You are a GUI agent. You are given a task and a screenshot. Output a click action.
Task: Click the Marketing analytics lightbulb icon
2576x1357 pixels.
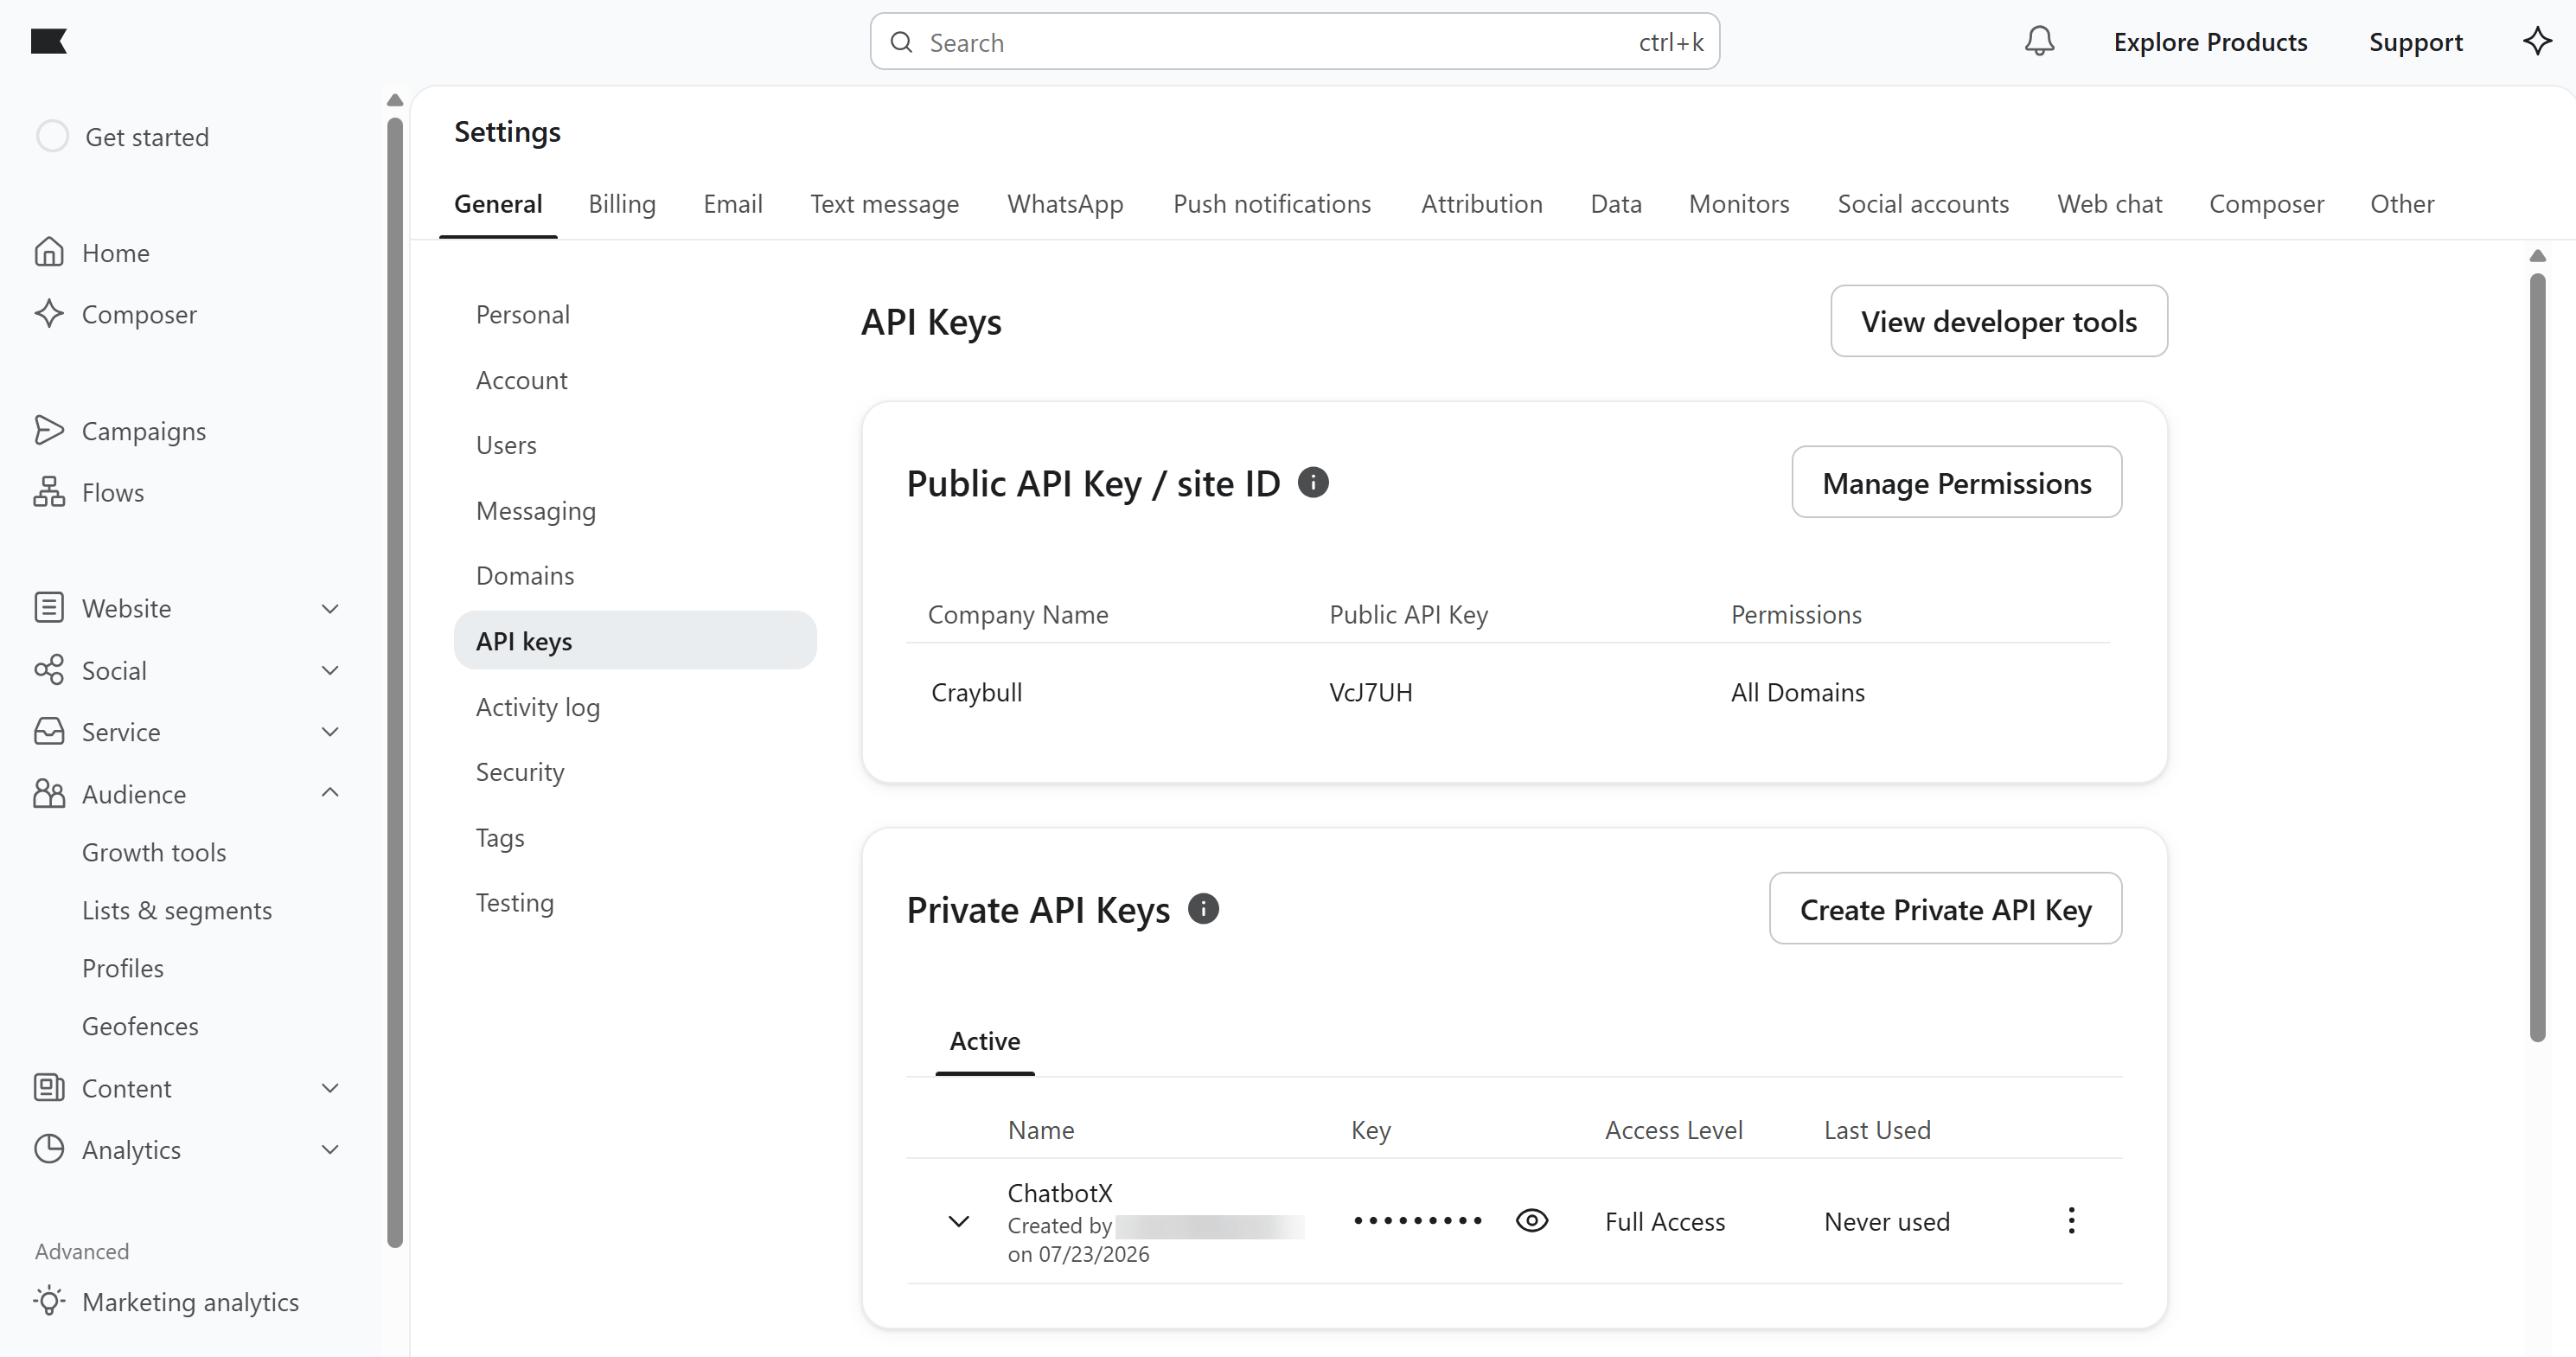(x=49, y=1301)
